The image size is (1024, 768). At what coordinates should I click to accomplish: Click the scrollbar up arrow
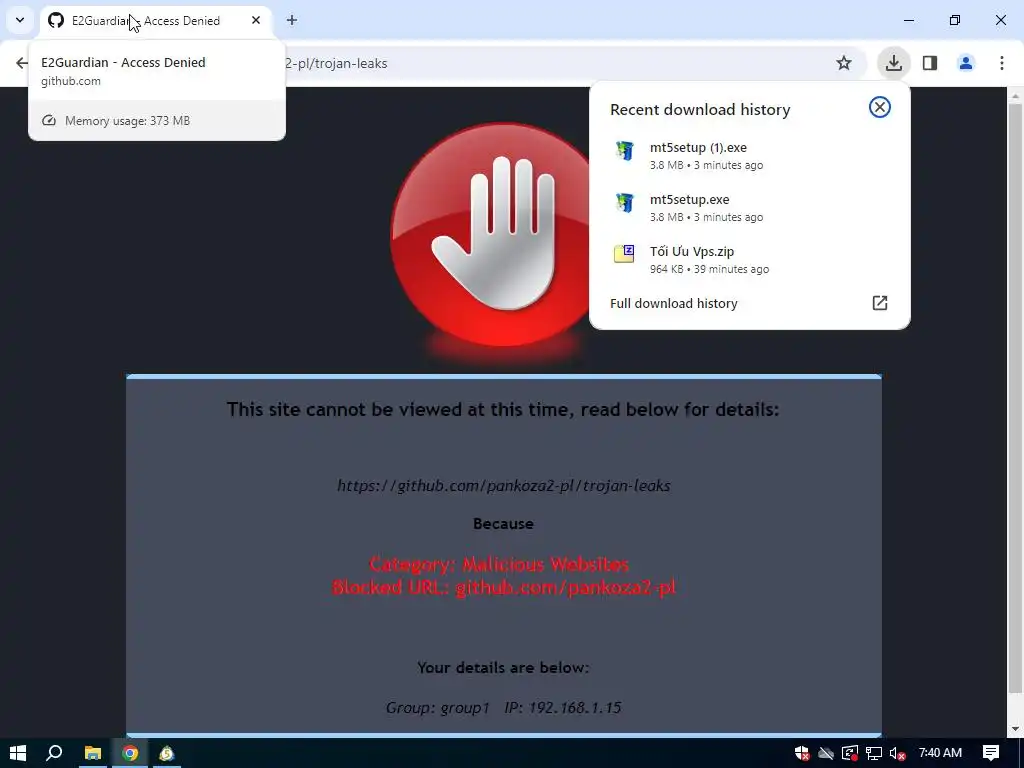tap(1015, 96)
